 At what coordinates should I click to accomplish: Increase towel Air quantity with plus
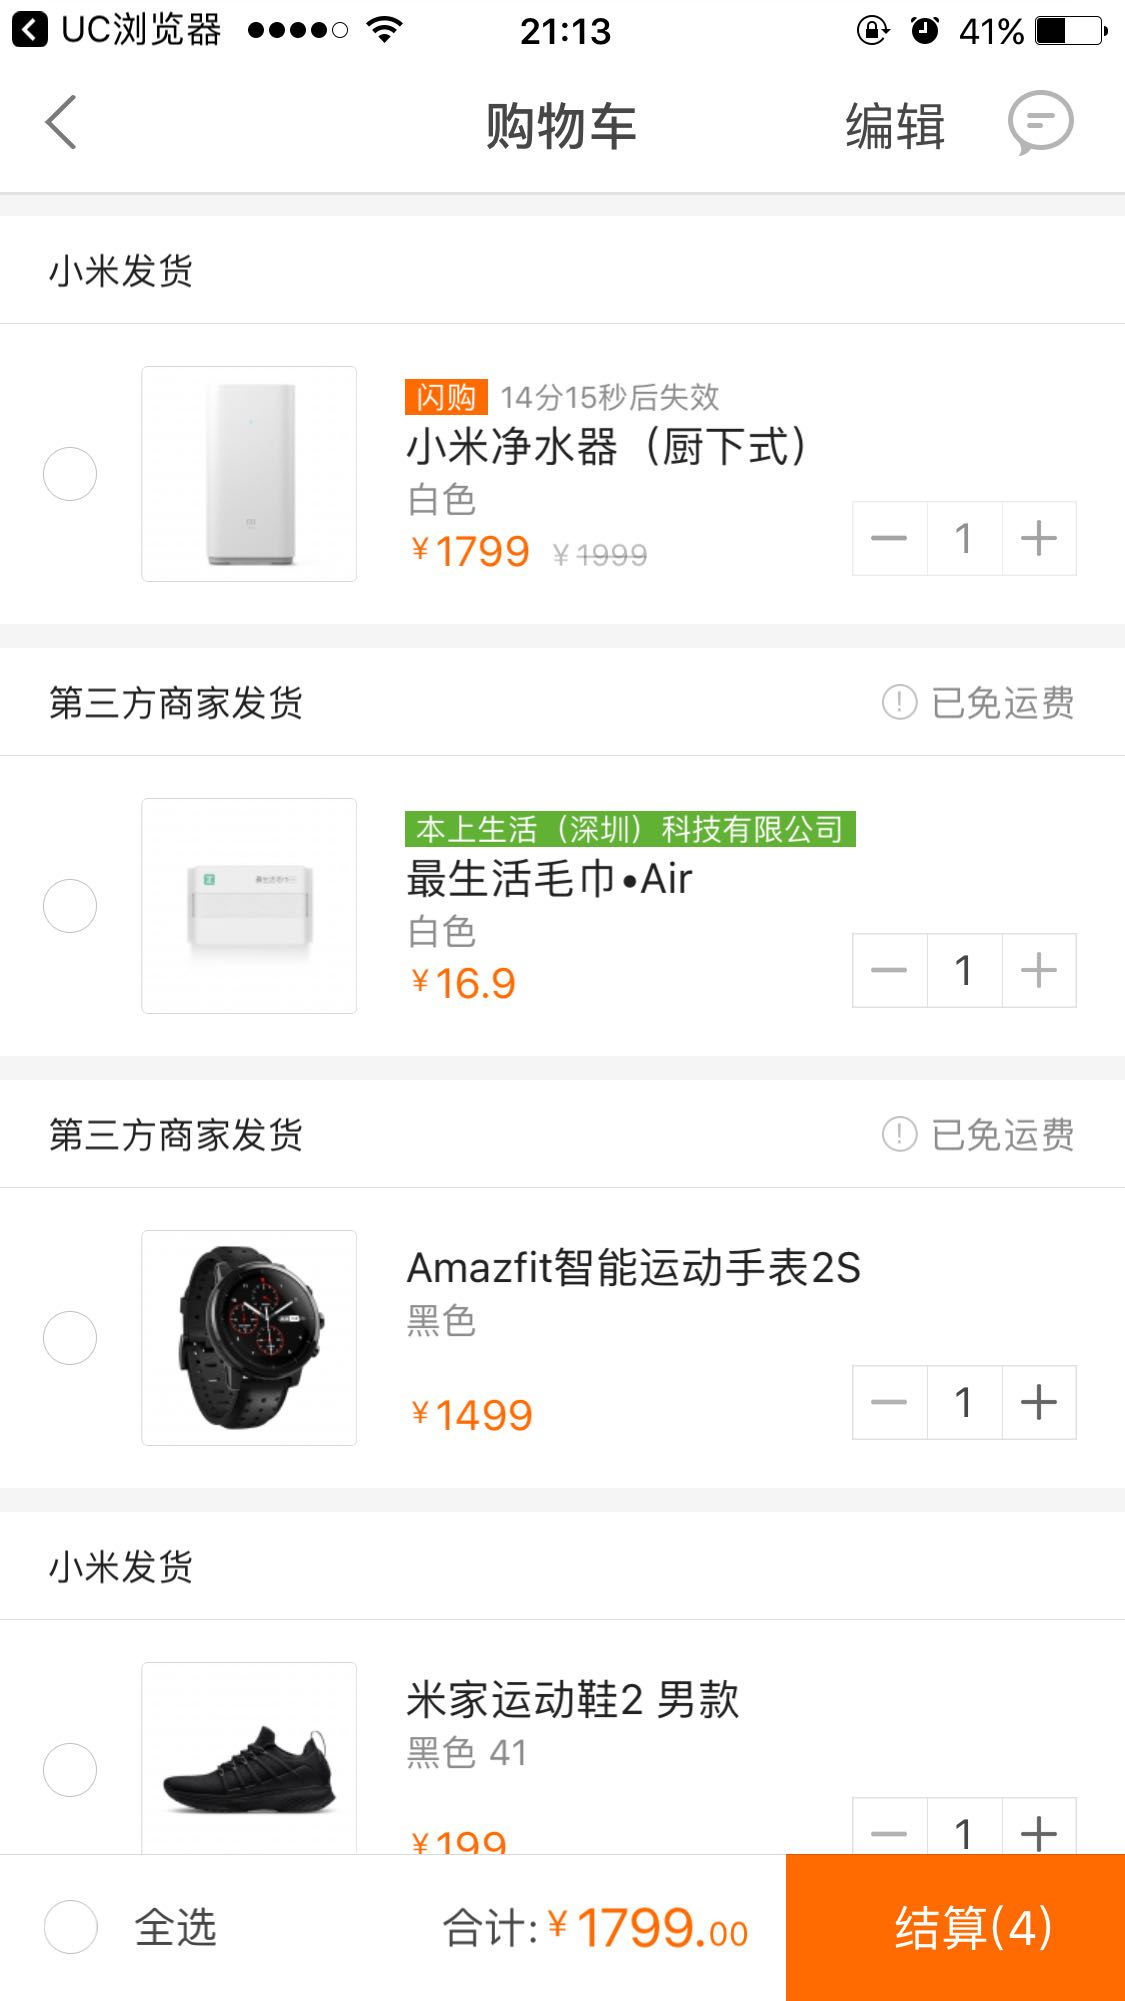click(x=1039, y=970)
